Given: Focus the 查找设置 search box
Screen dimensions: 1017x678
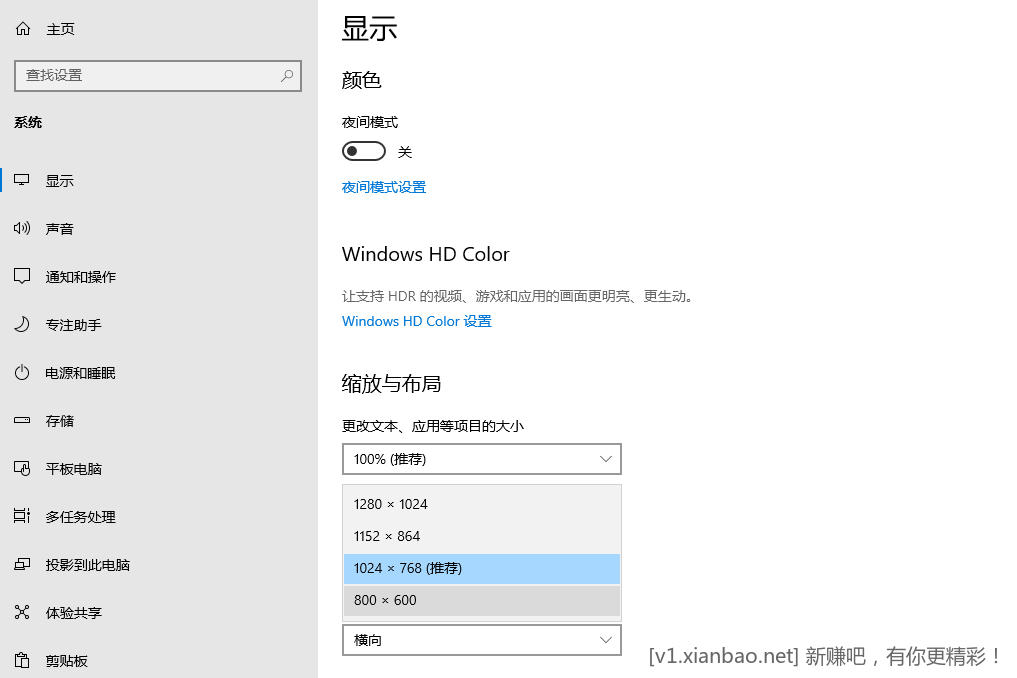Looking at the screenshot, I should tap(158, 76).
